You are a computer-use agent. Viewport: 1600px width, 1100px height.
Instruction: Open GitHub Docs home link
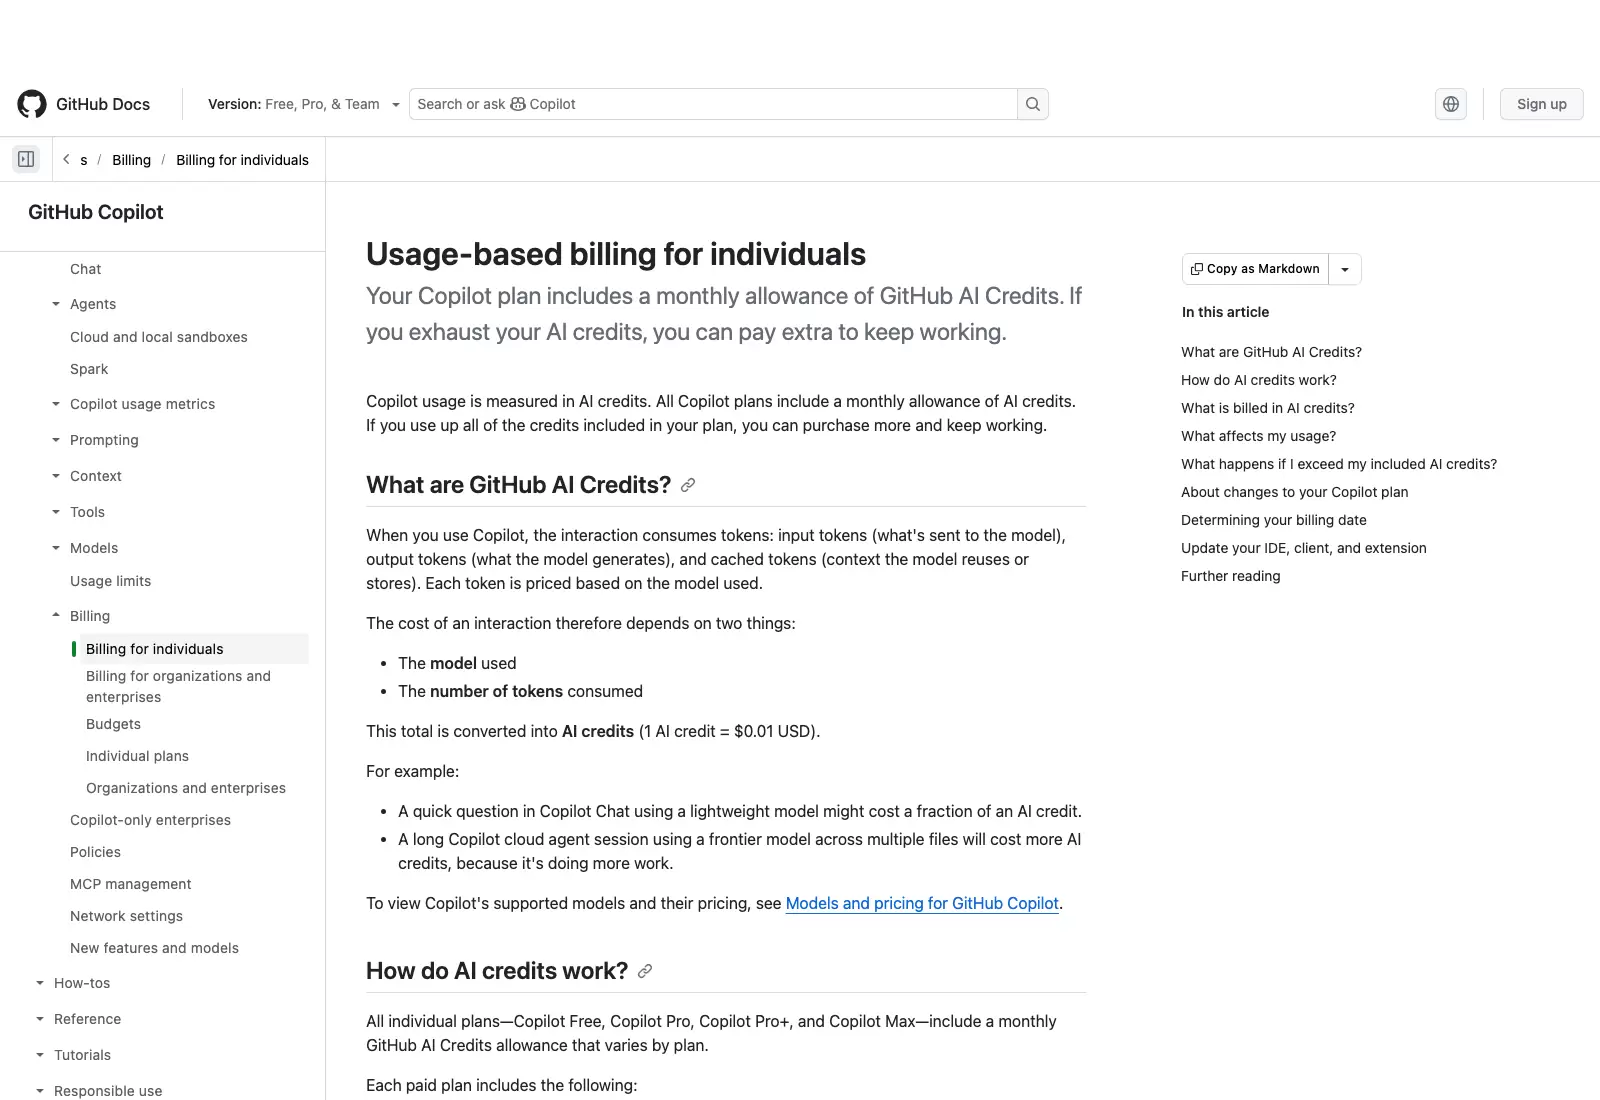[x=103, y=104]
